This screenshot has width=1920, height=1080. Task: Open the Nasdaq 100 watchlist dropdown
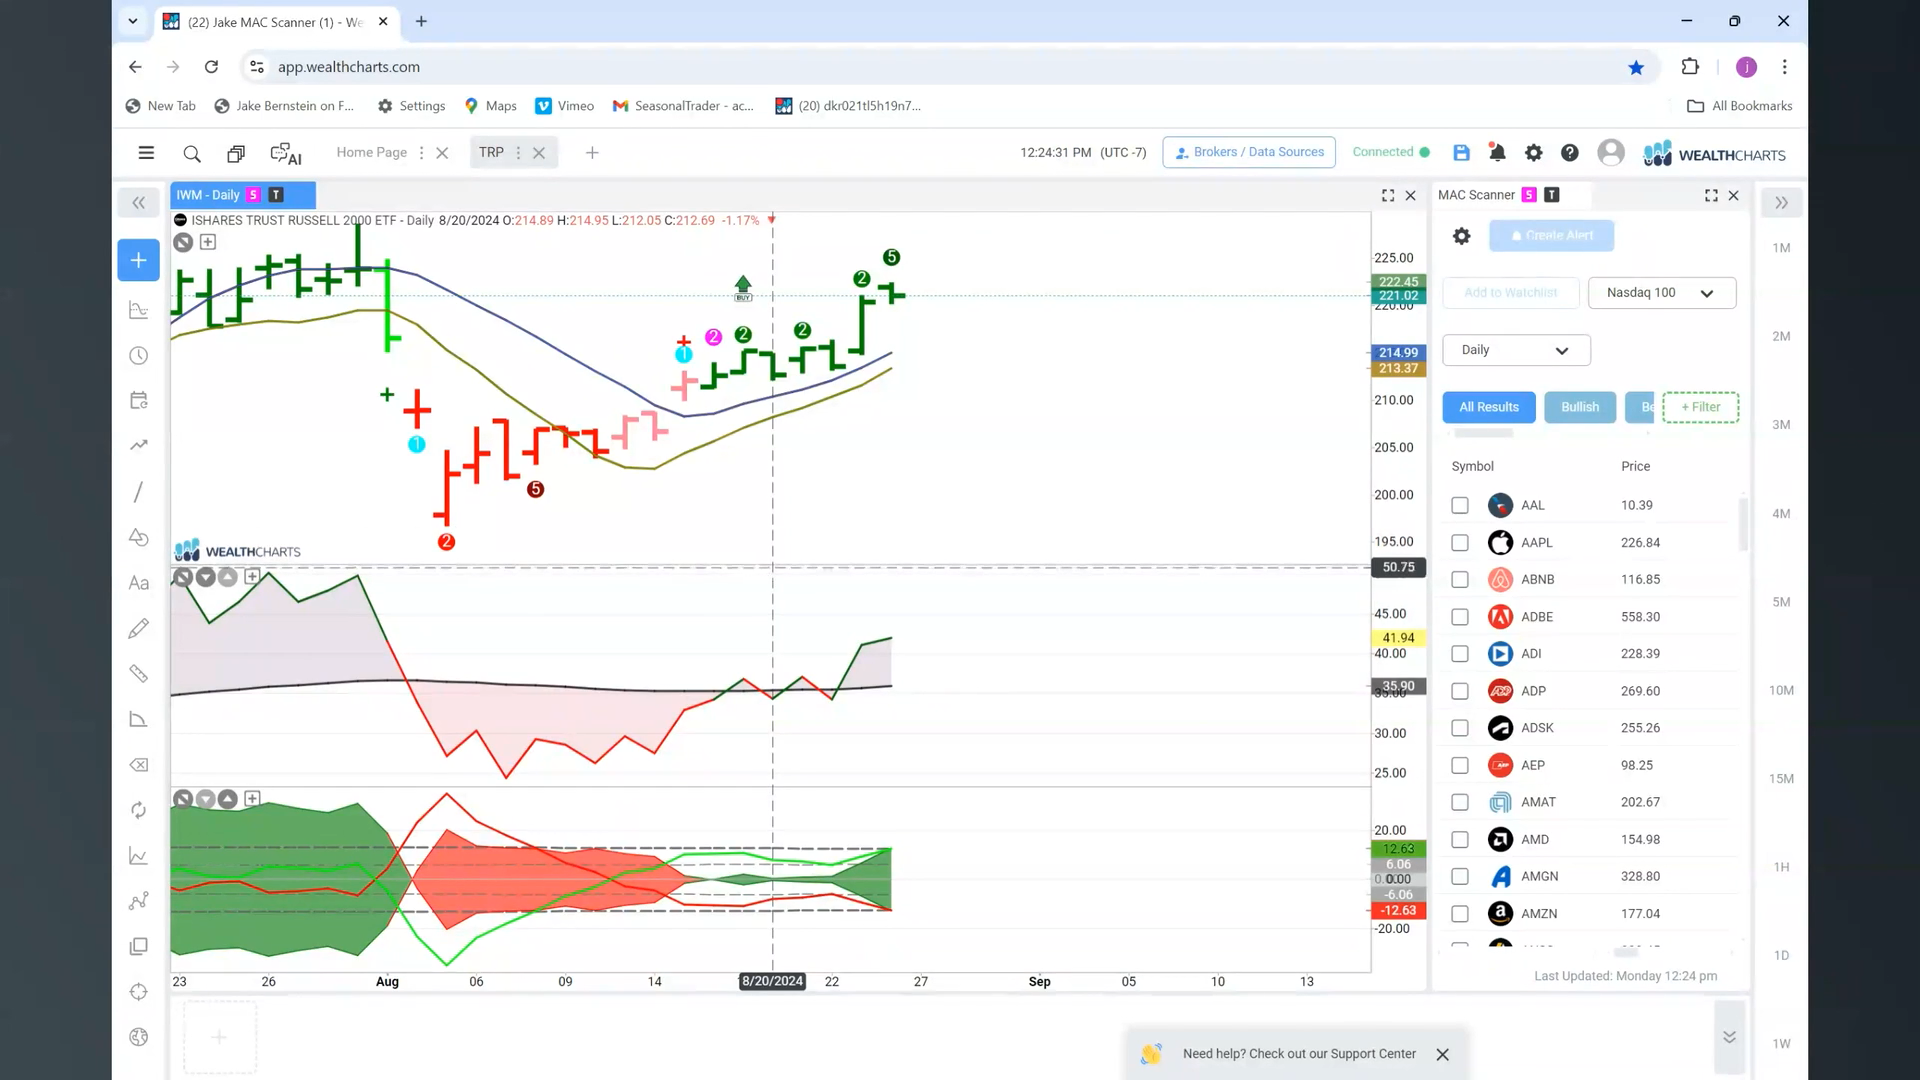pyautogui.click(x=1661, y=293)
